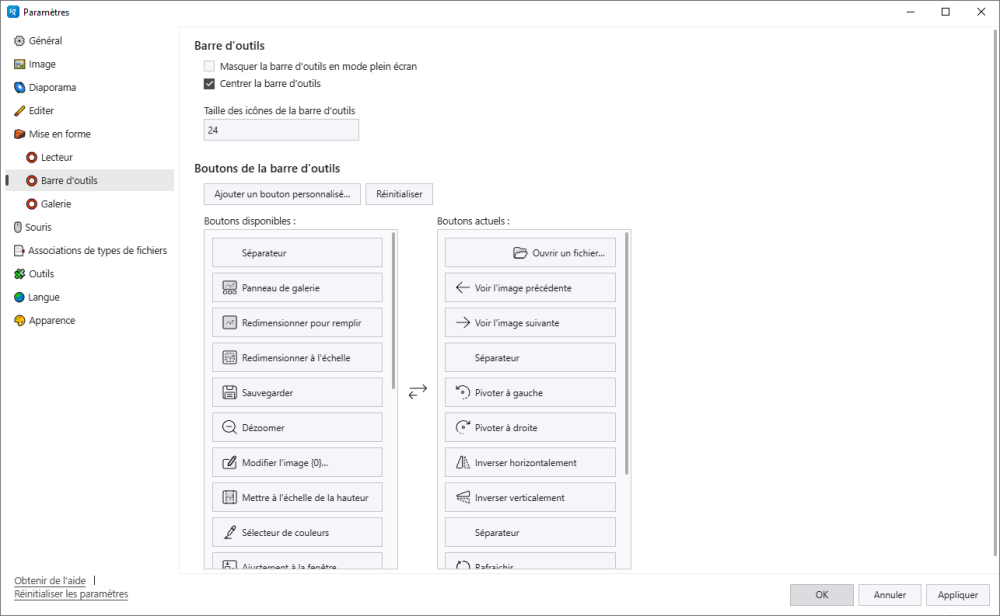Click the Panneau de galerie icon
This screenshot has width=1000, height=616.
(x=229, y=288)
